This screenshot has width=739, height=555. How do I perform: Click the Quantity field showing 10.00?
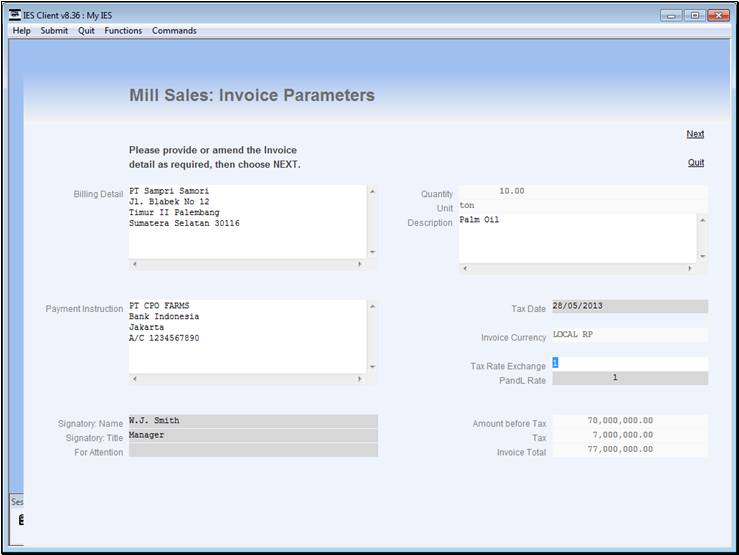pyautogui.click(x=583, y=191)
